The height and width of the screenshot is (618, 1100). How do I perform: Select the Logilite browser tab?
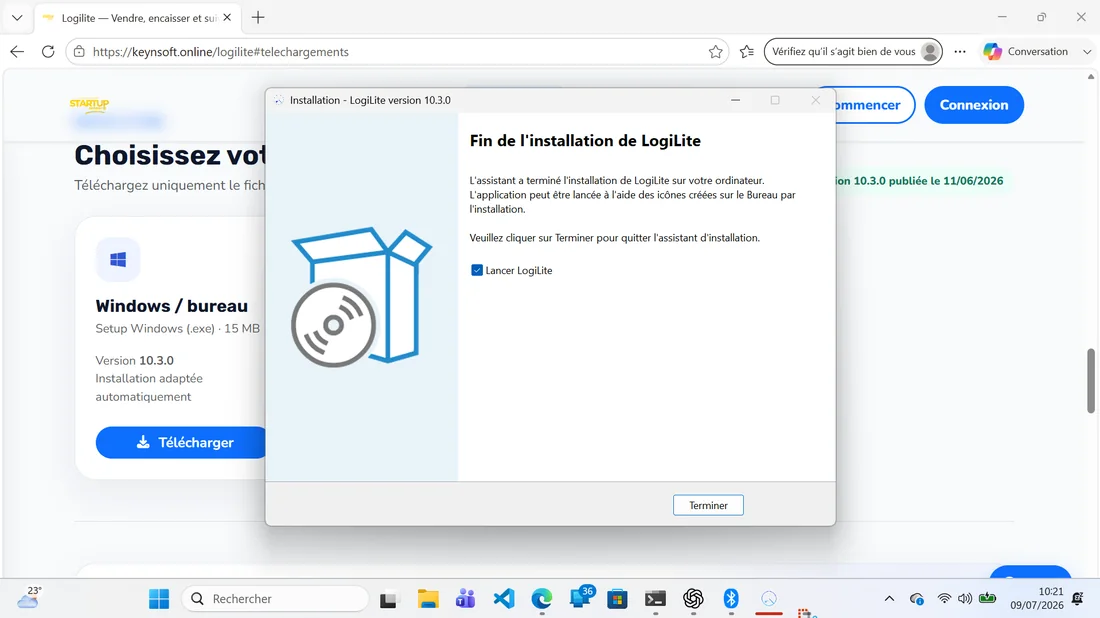pos(137,18)
